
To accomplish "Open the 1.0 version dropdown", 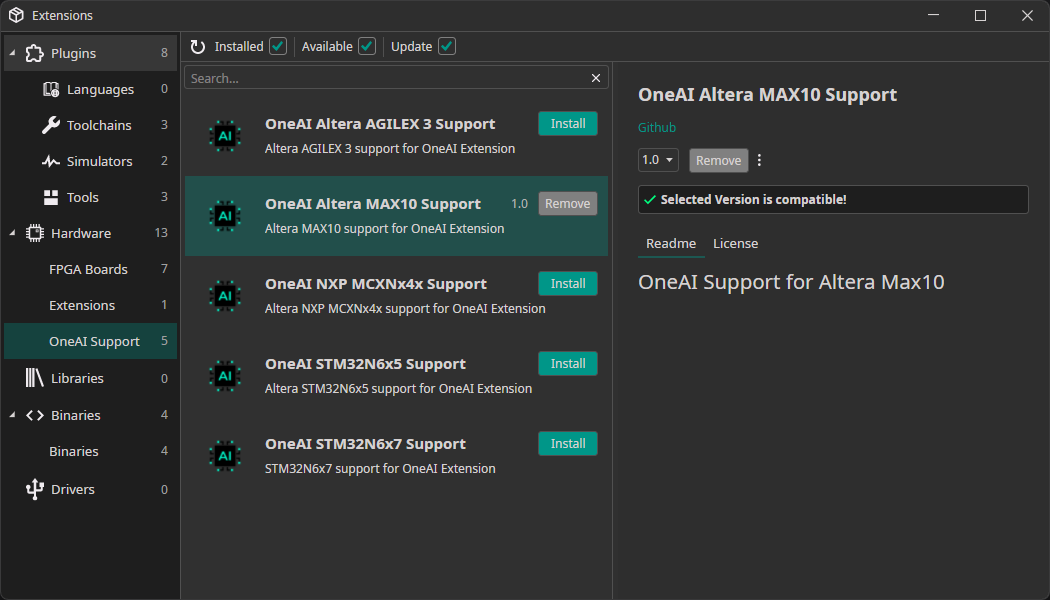I will coord(658,160).
